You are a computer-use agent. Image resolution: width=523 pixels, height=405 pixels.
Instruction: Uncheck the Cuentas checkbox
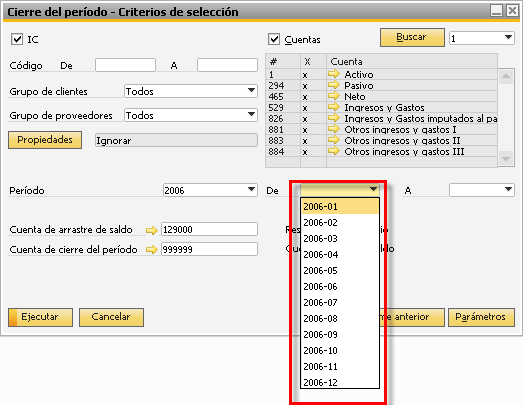tap(274, 39)
